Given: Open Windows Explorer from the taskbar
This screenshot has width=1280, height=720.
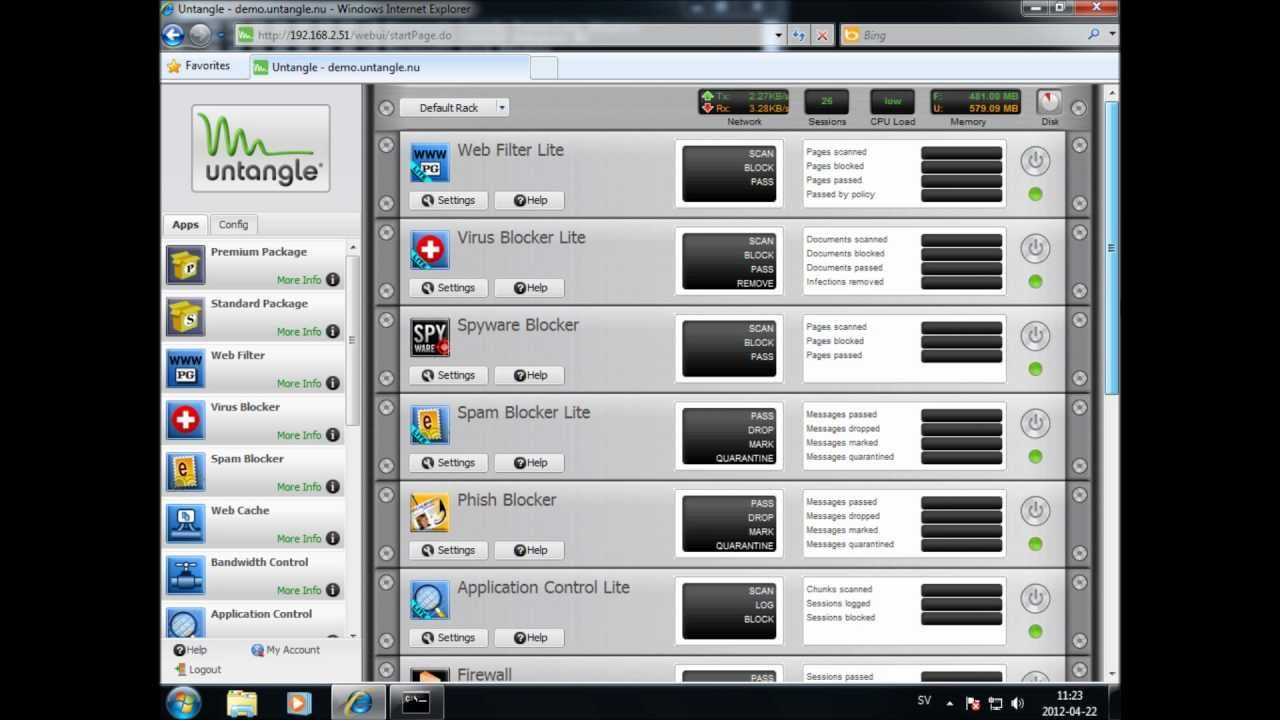Looking at the screenshot, I should 242,703.
